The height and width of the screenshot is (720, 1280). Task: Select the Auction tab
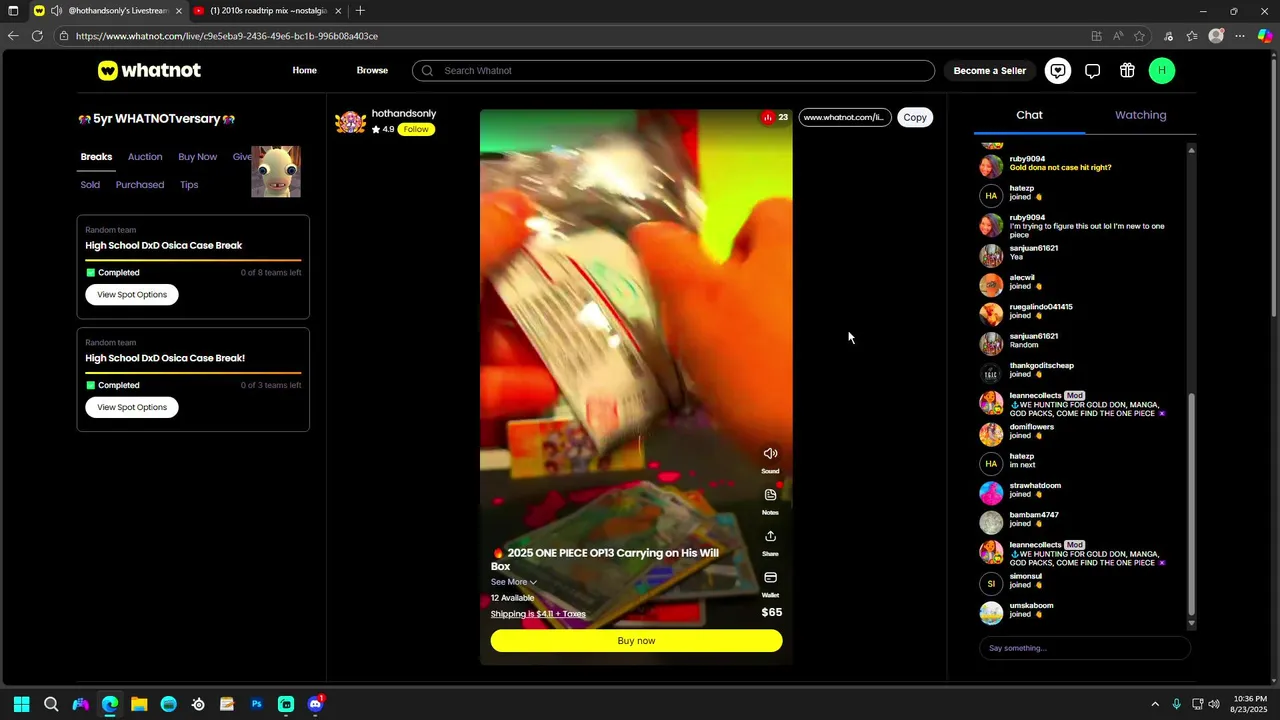pyautogui.click(x=145, y=157)
